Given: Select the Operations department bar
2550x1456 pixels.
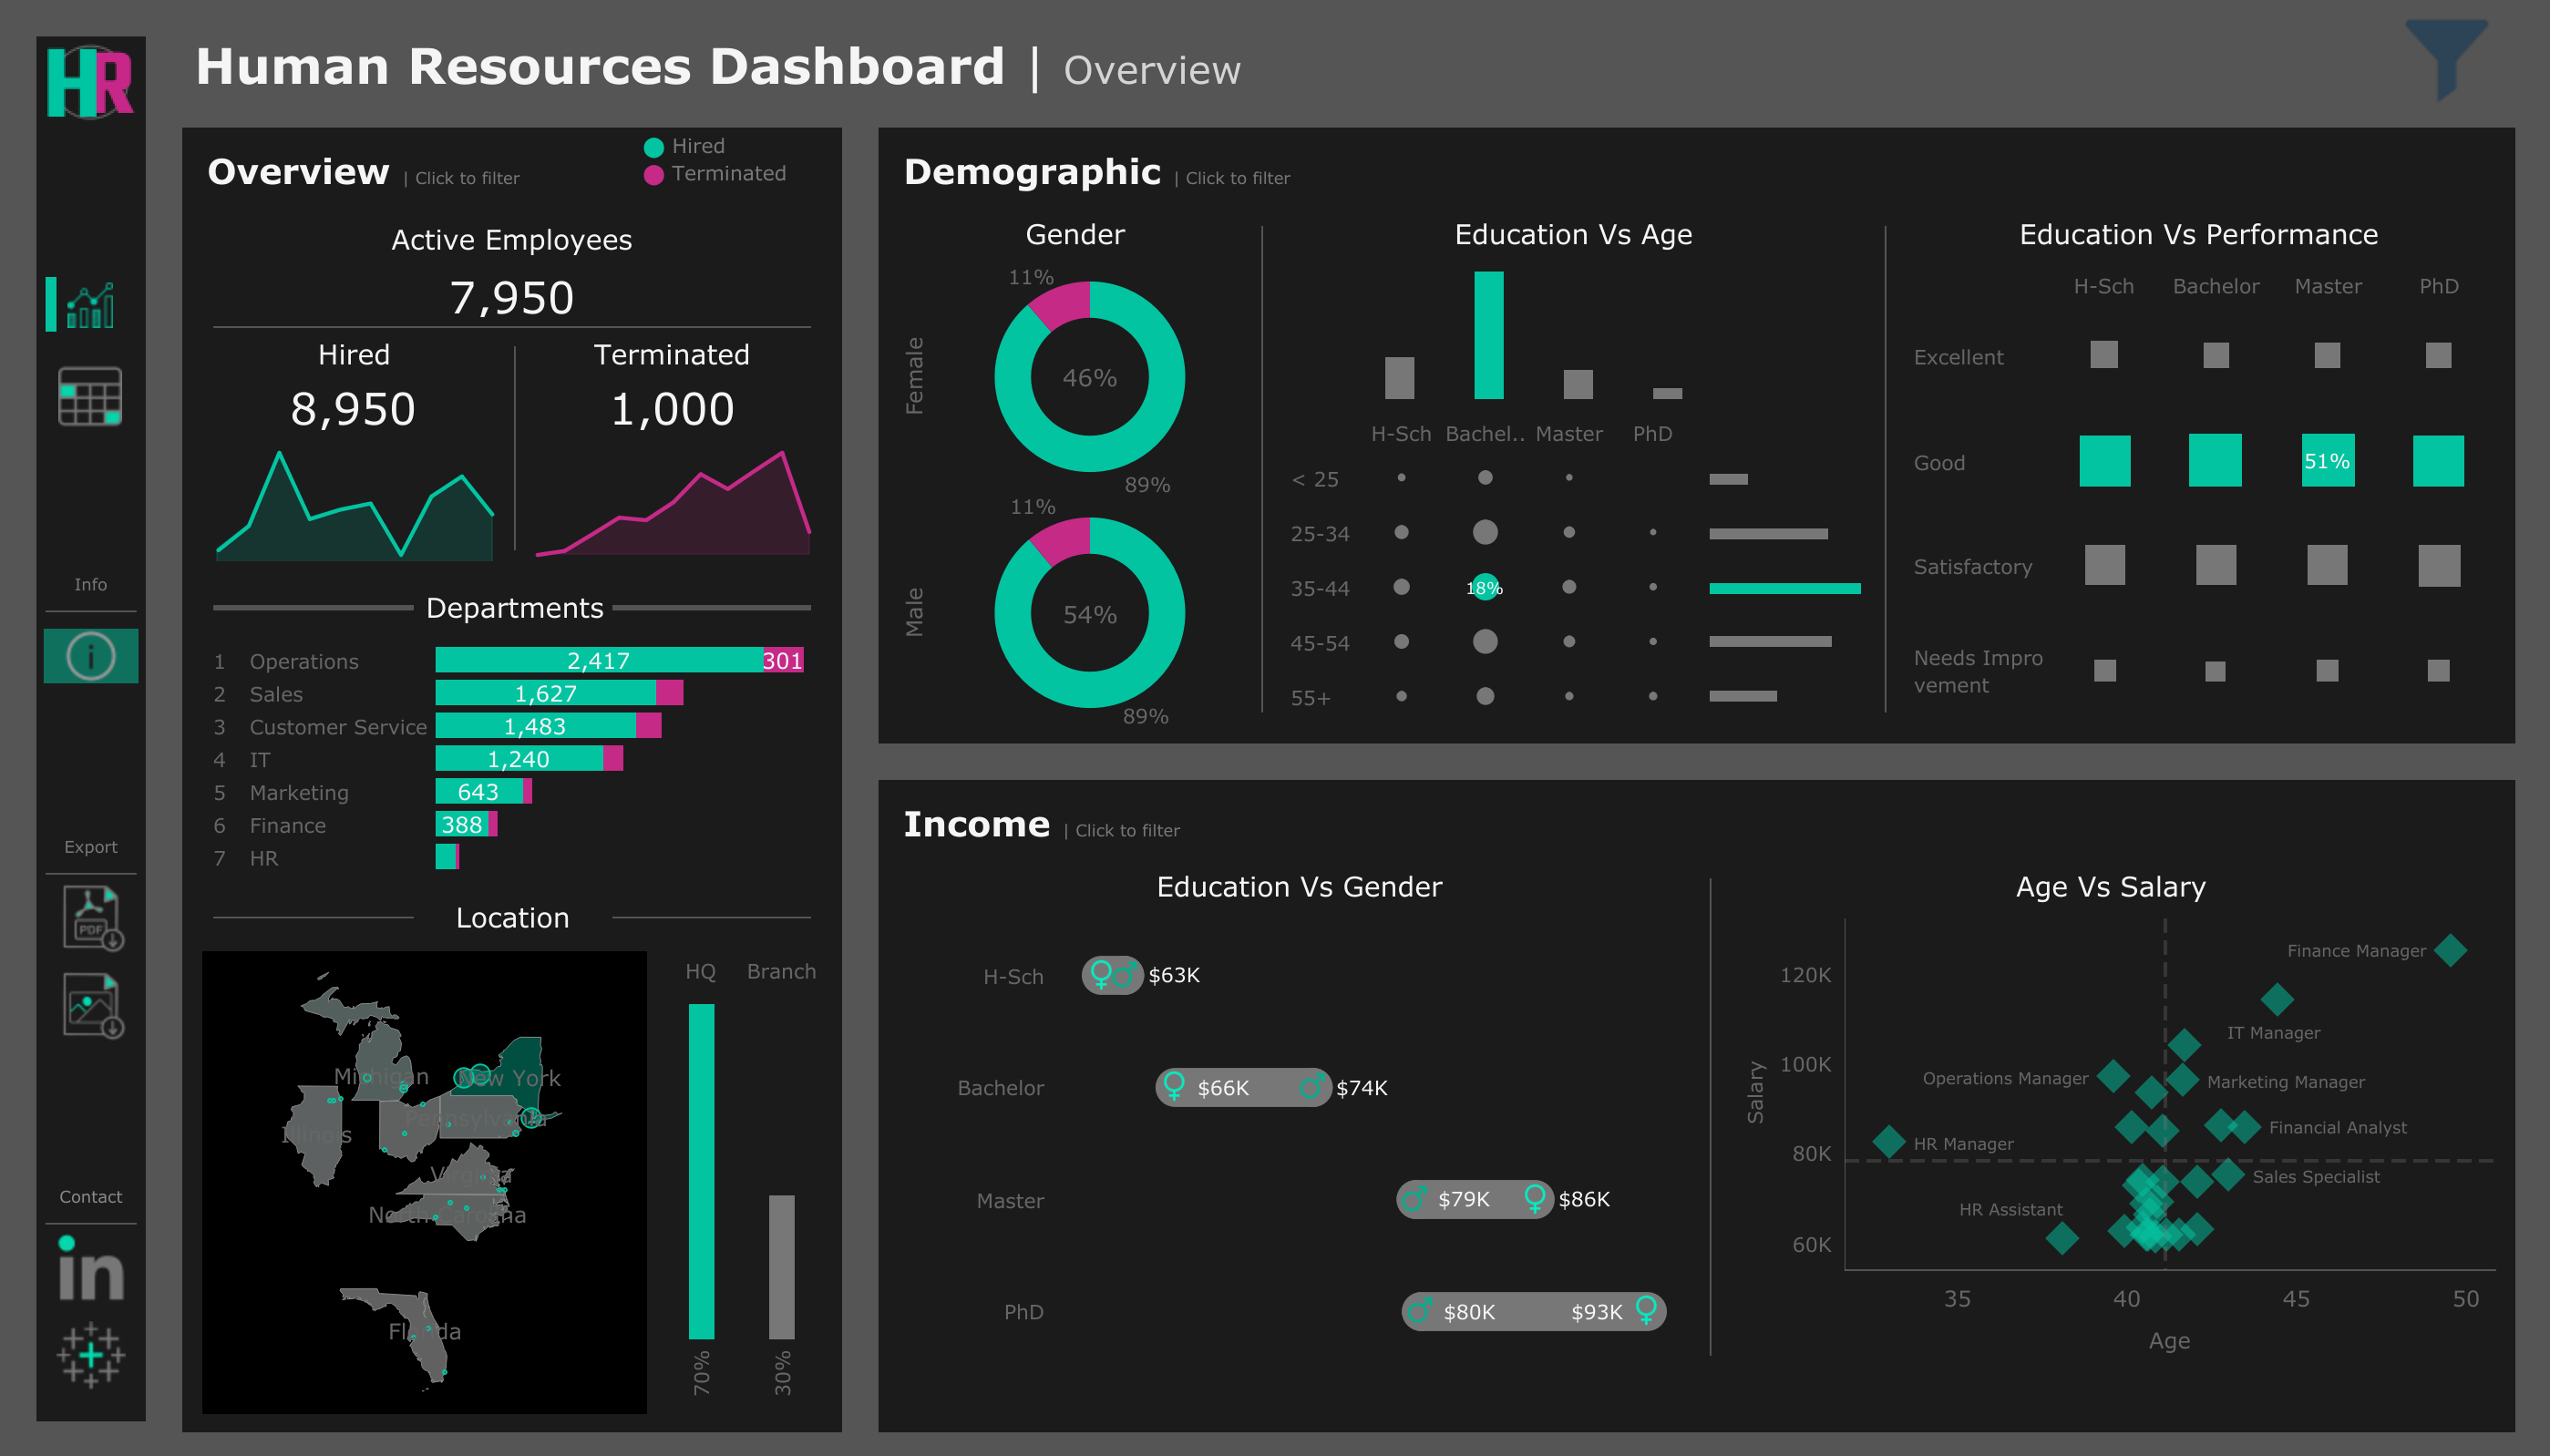Looking at the screenshot, I should point(600,660).
